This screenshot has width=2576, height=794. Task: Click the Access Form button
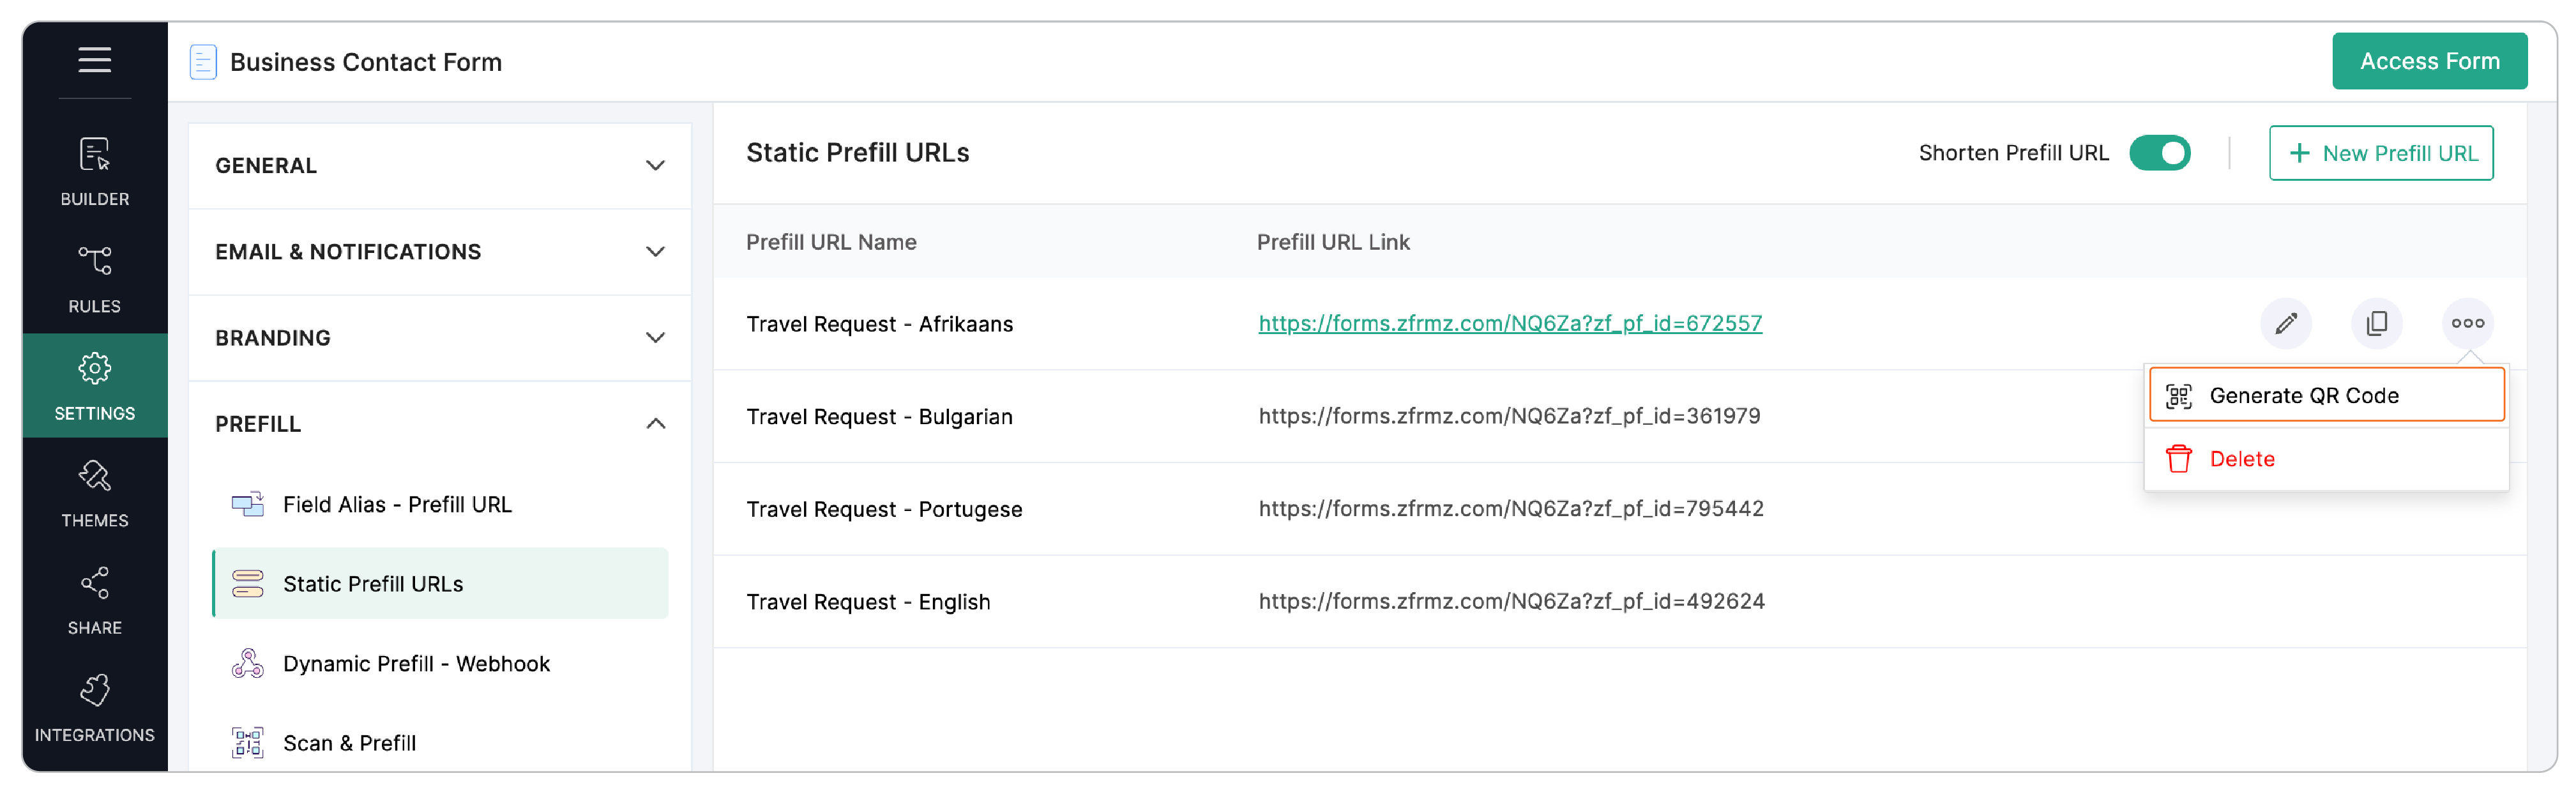2429,61
